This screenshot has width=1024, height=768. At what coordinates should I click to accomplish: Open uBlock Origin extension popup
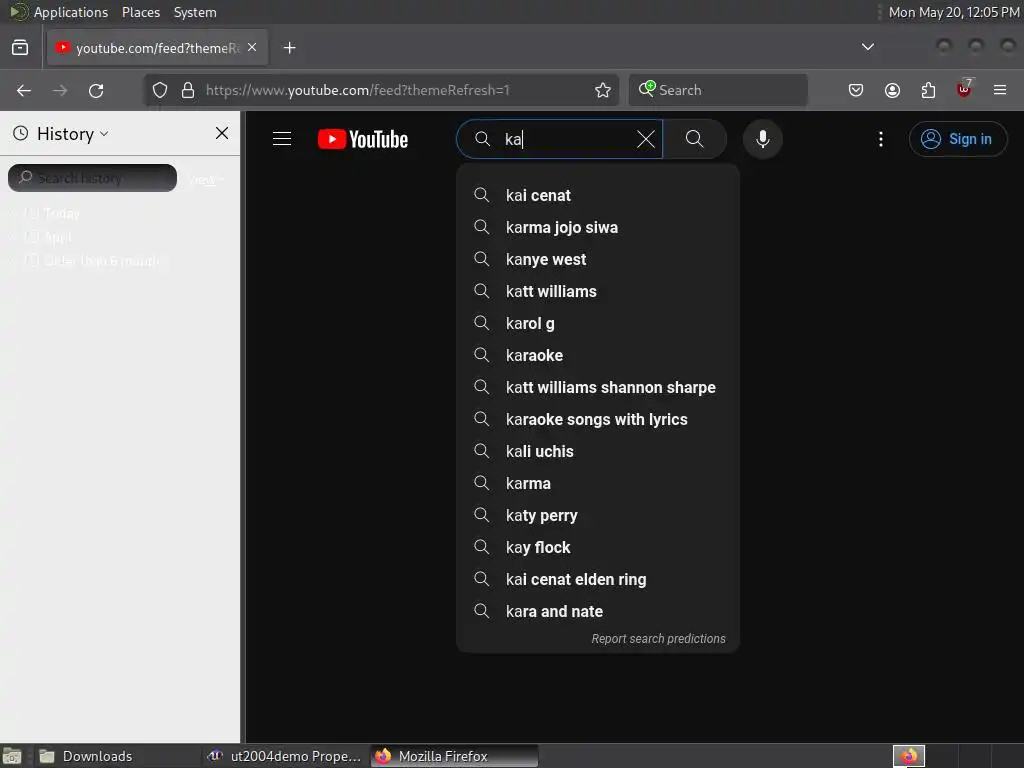pos(964,89)
